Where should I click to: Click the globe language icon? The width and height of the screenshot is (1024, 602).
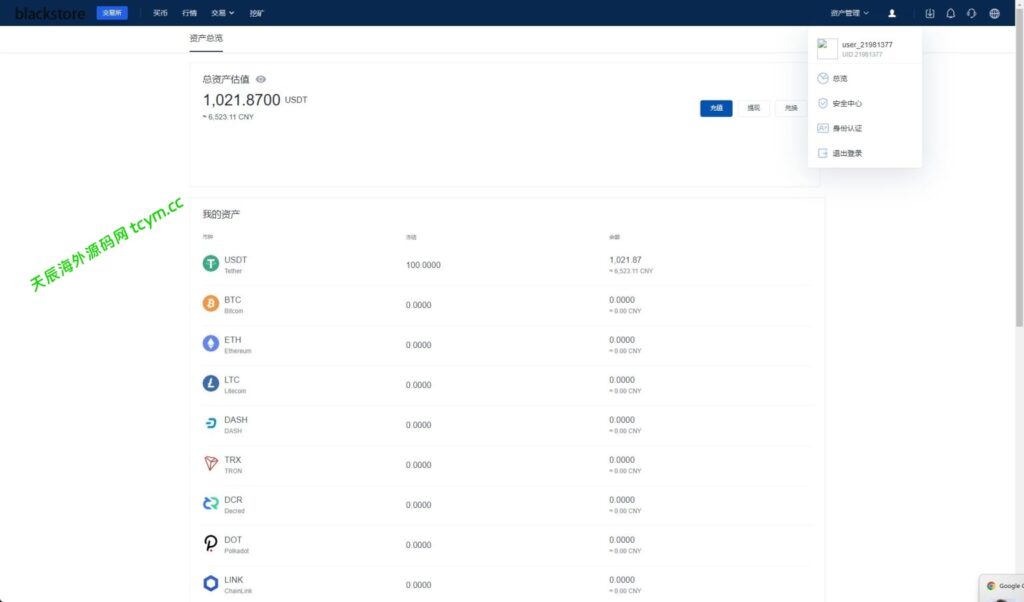pyautogui.click(x=994, y=13)
